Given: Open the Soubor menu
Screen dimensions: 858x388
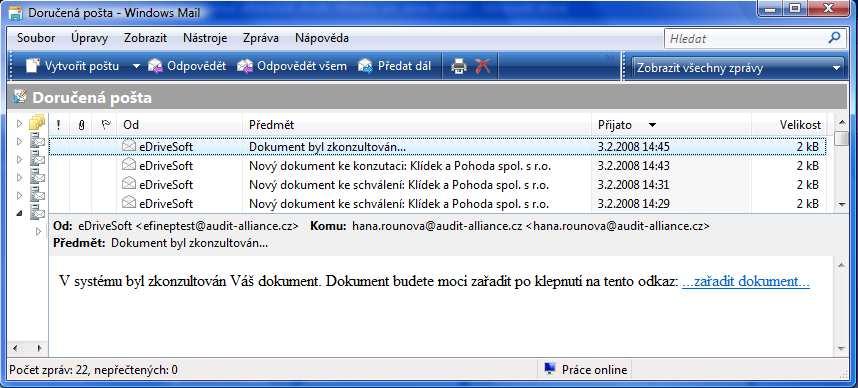Looking at the screenshot, I should [36, 38].
